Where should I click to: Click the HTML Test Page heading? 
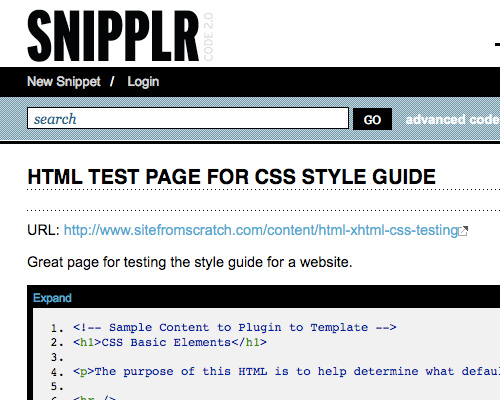(x=232, y=176)
